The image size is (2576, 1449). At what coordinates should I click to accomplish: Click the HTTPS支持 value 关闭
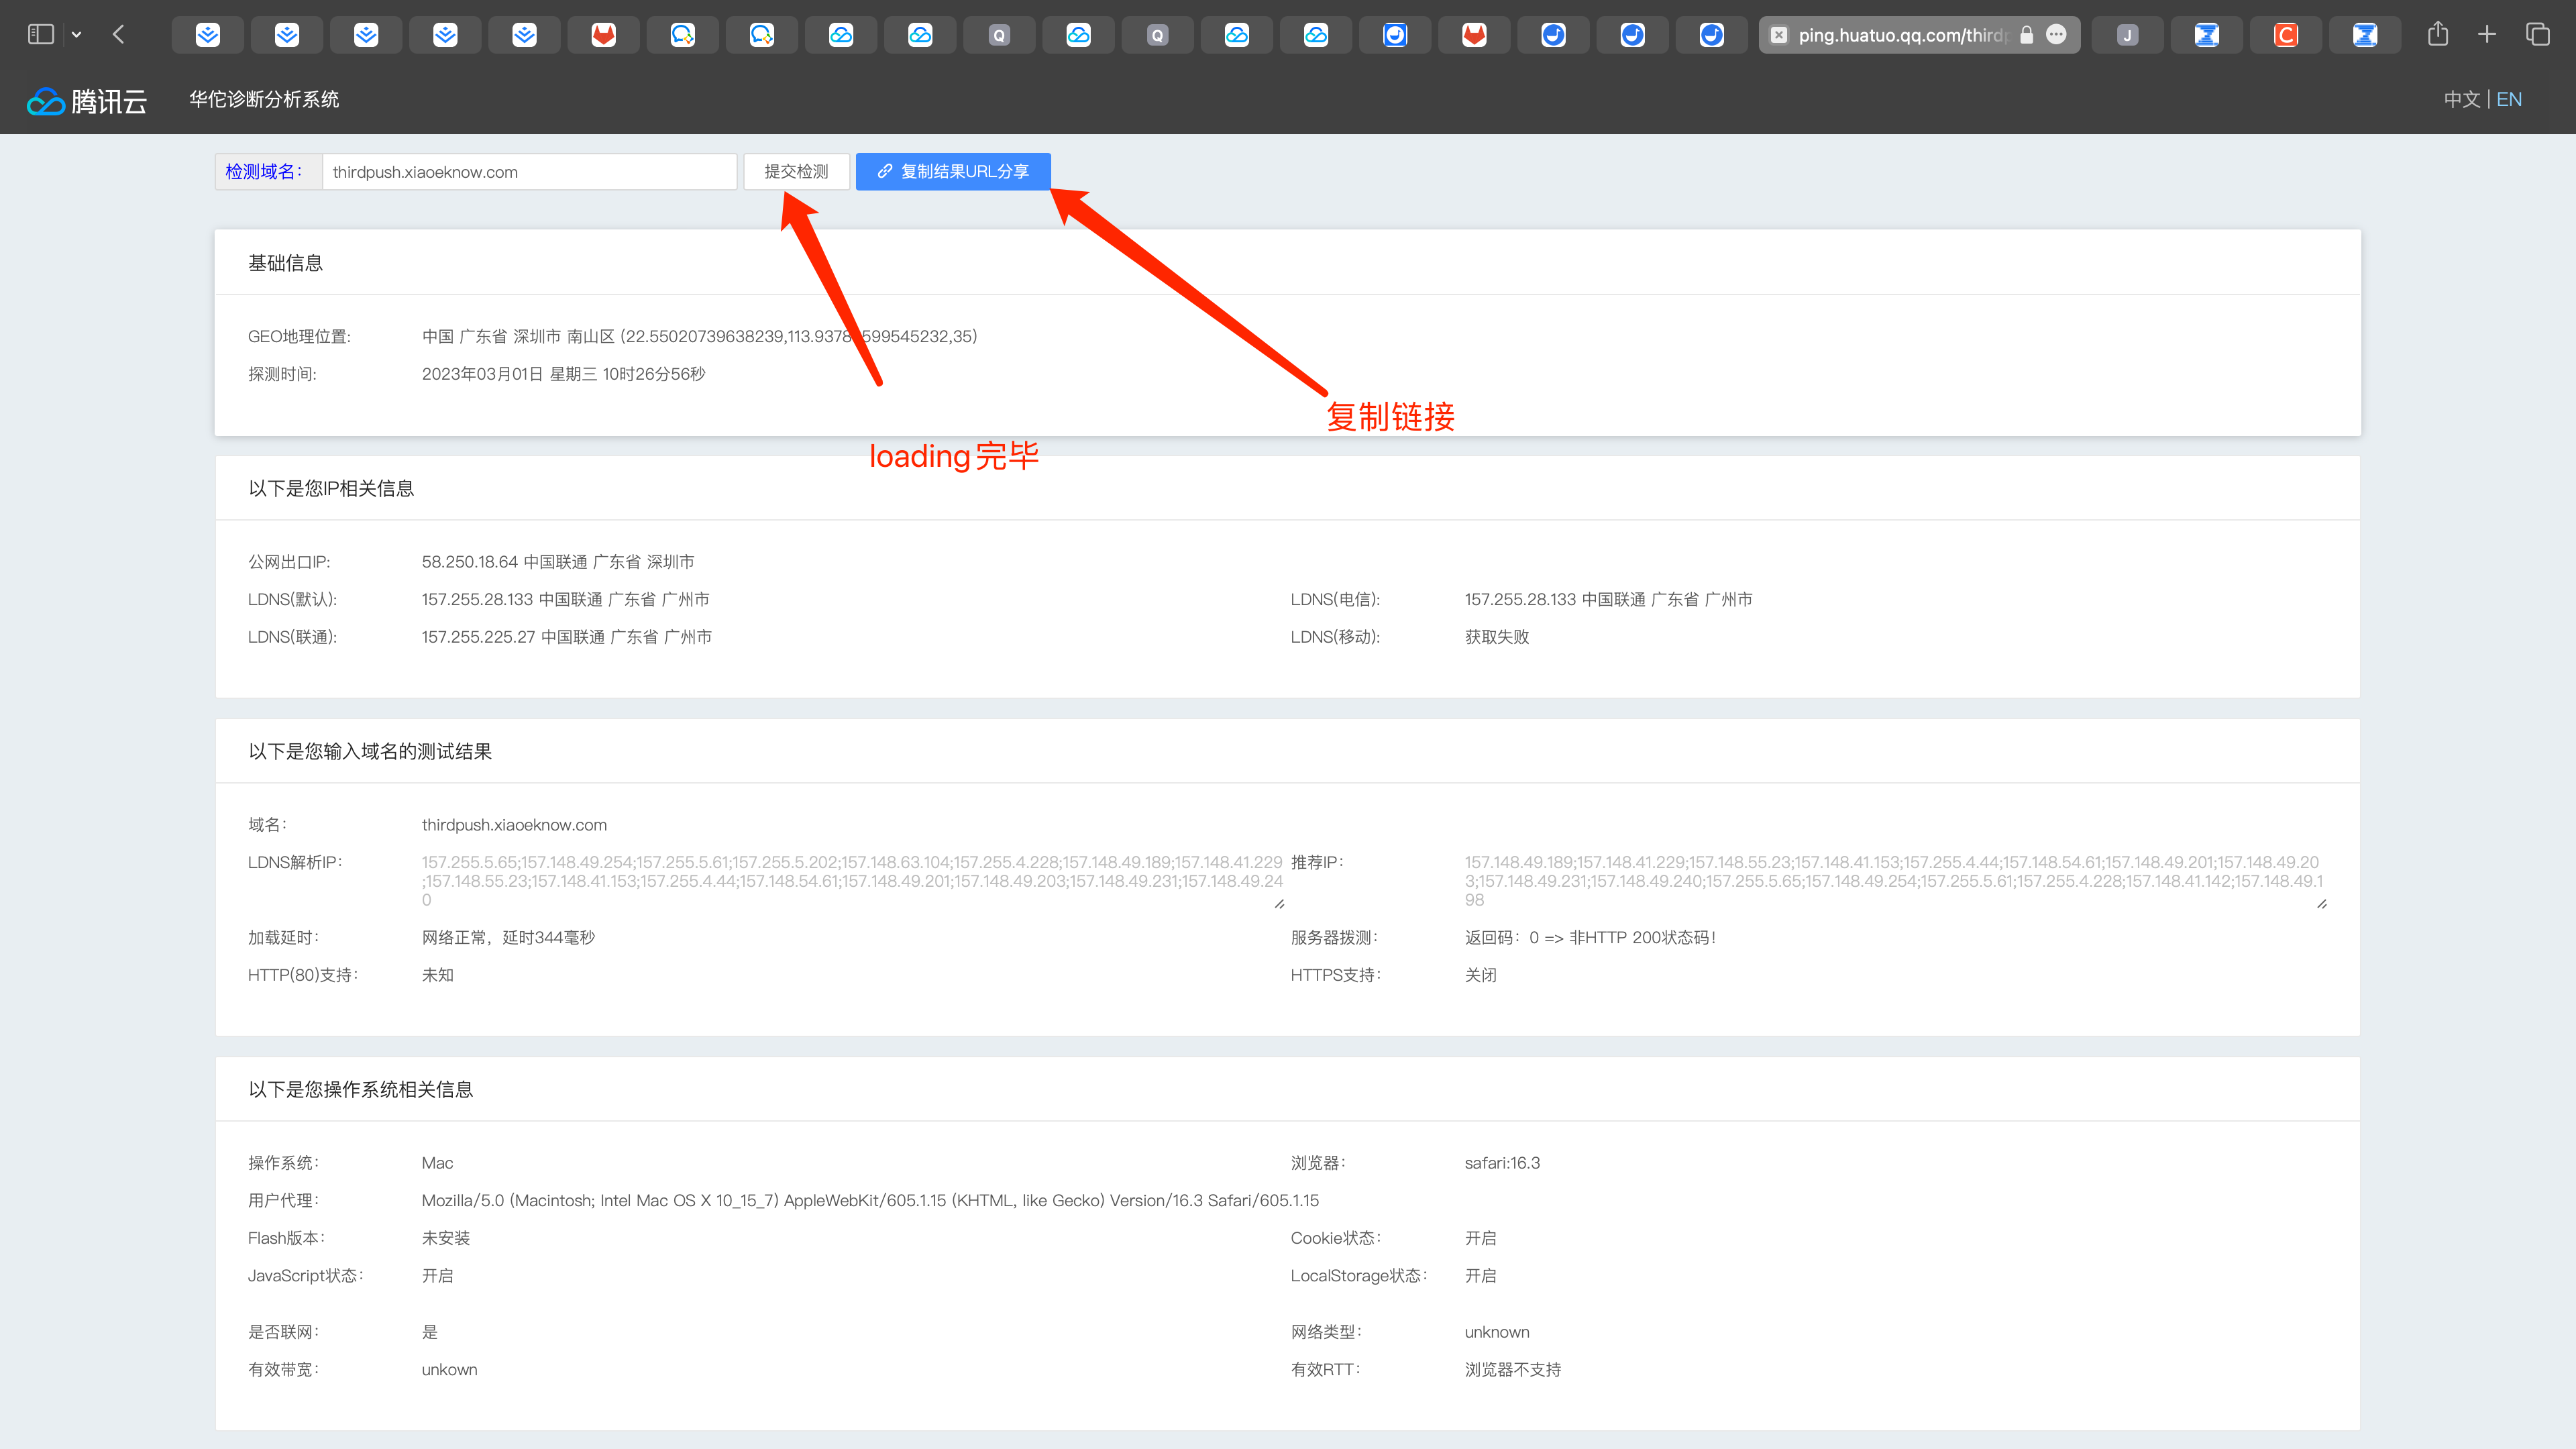[x=1480, y=975]
